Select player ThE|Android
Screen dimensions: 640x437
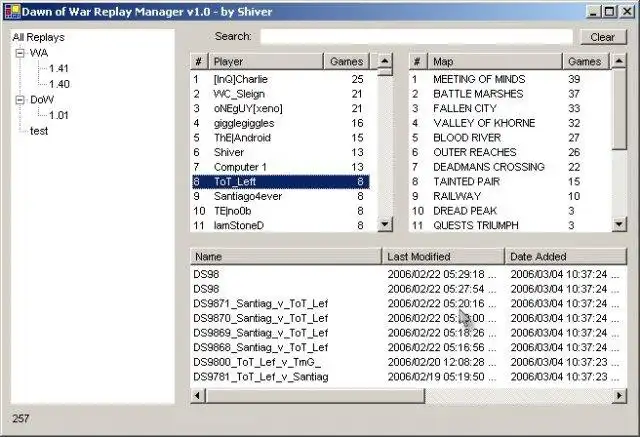(281, 138)
